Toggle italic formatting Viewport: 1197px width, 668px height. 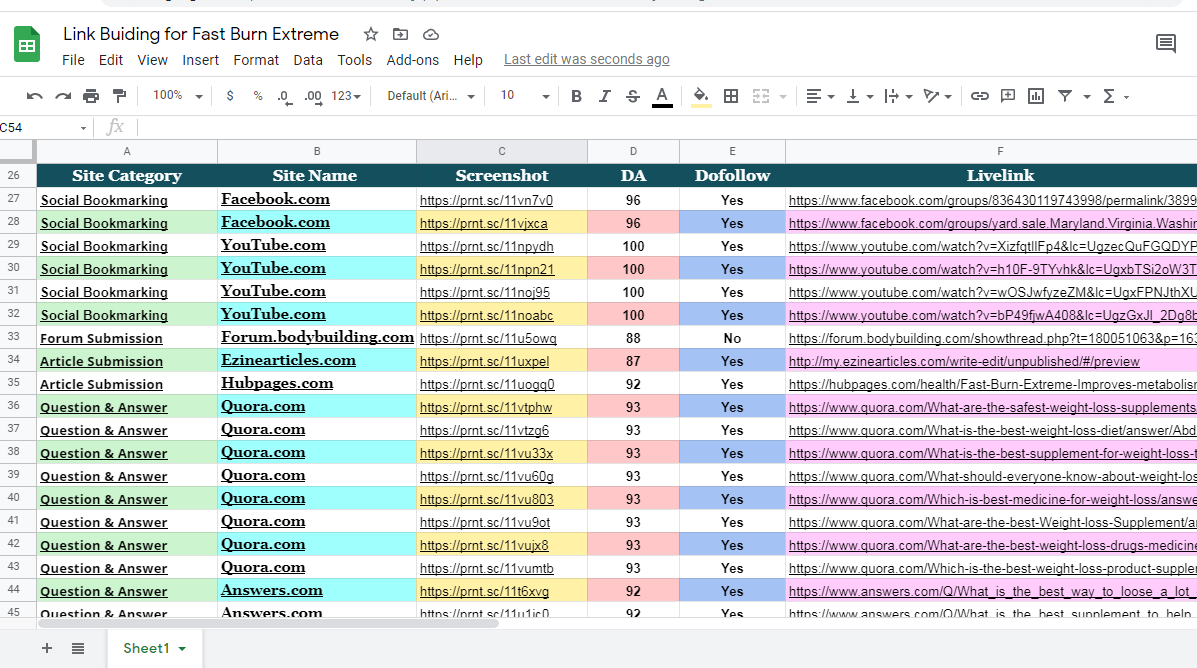604,96
